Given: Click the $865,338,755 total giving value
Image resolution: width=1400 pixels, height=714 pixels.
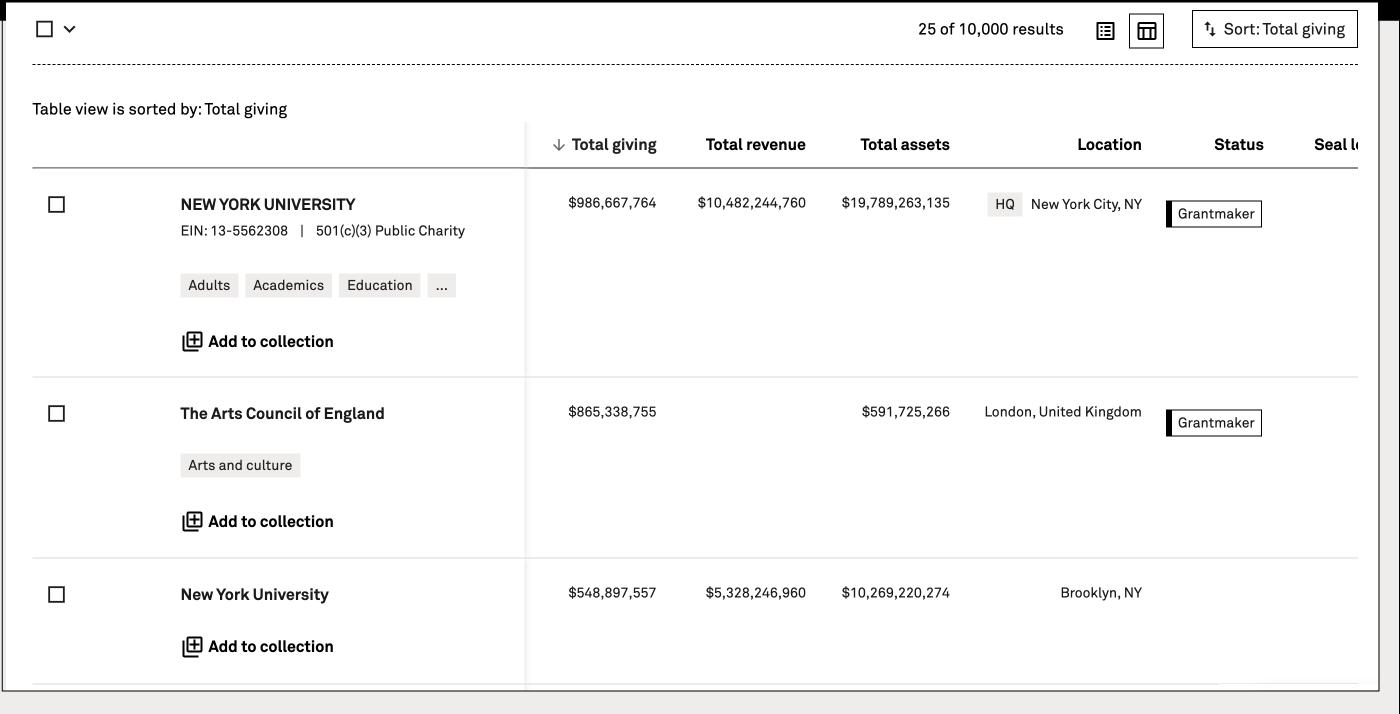Looking at the screenshot, I should pyautogui.click(x=612, y=412).
